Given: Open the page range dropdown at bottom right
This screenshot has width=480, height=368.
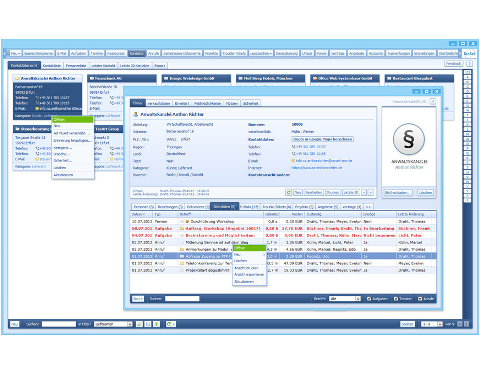Looking at the screenshot, I should 432,324.
